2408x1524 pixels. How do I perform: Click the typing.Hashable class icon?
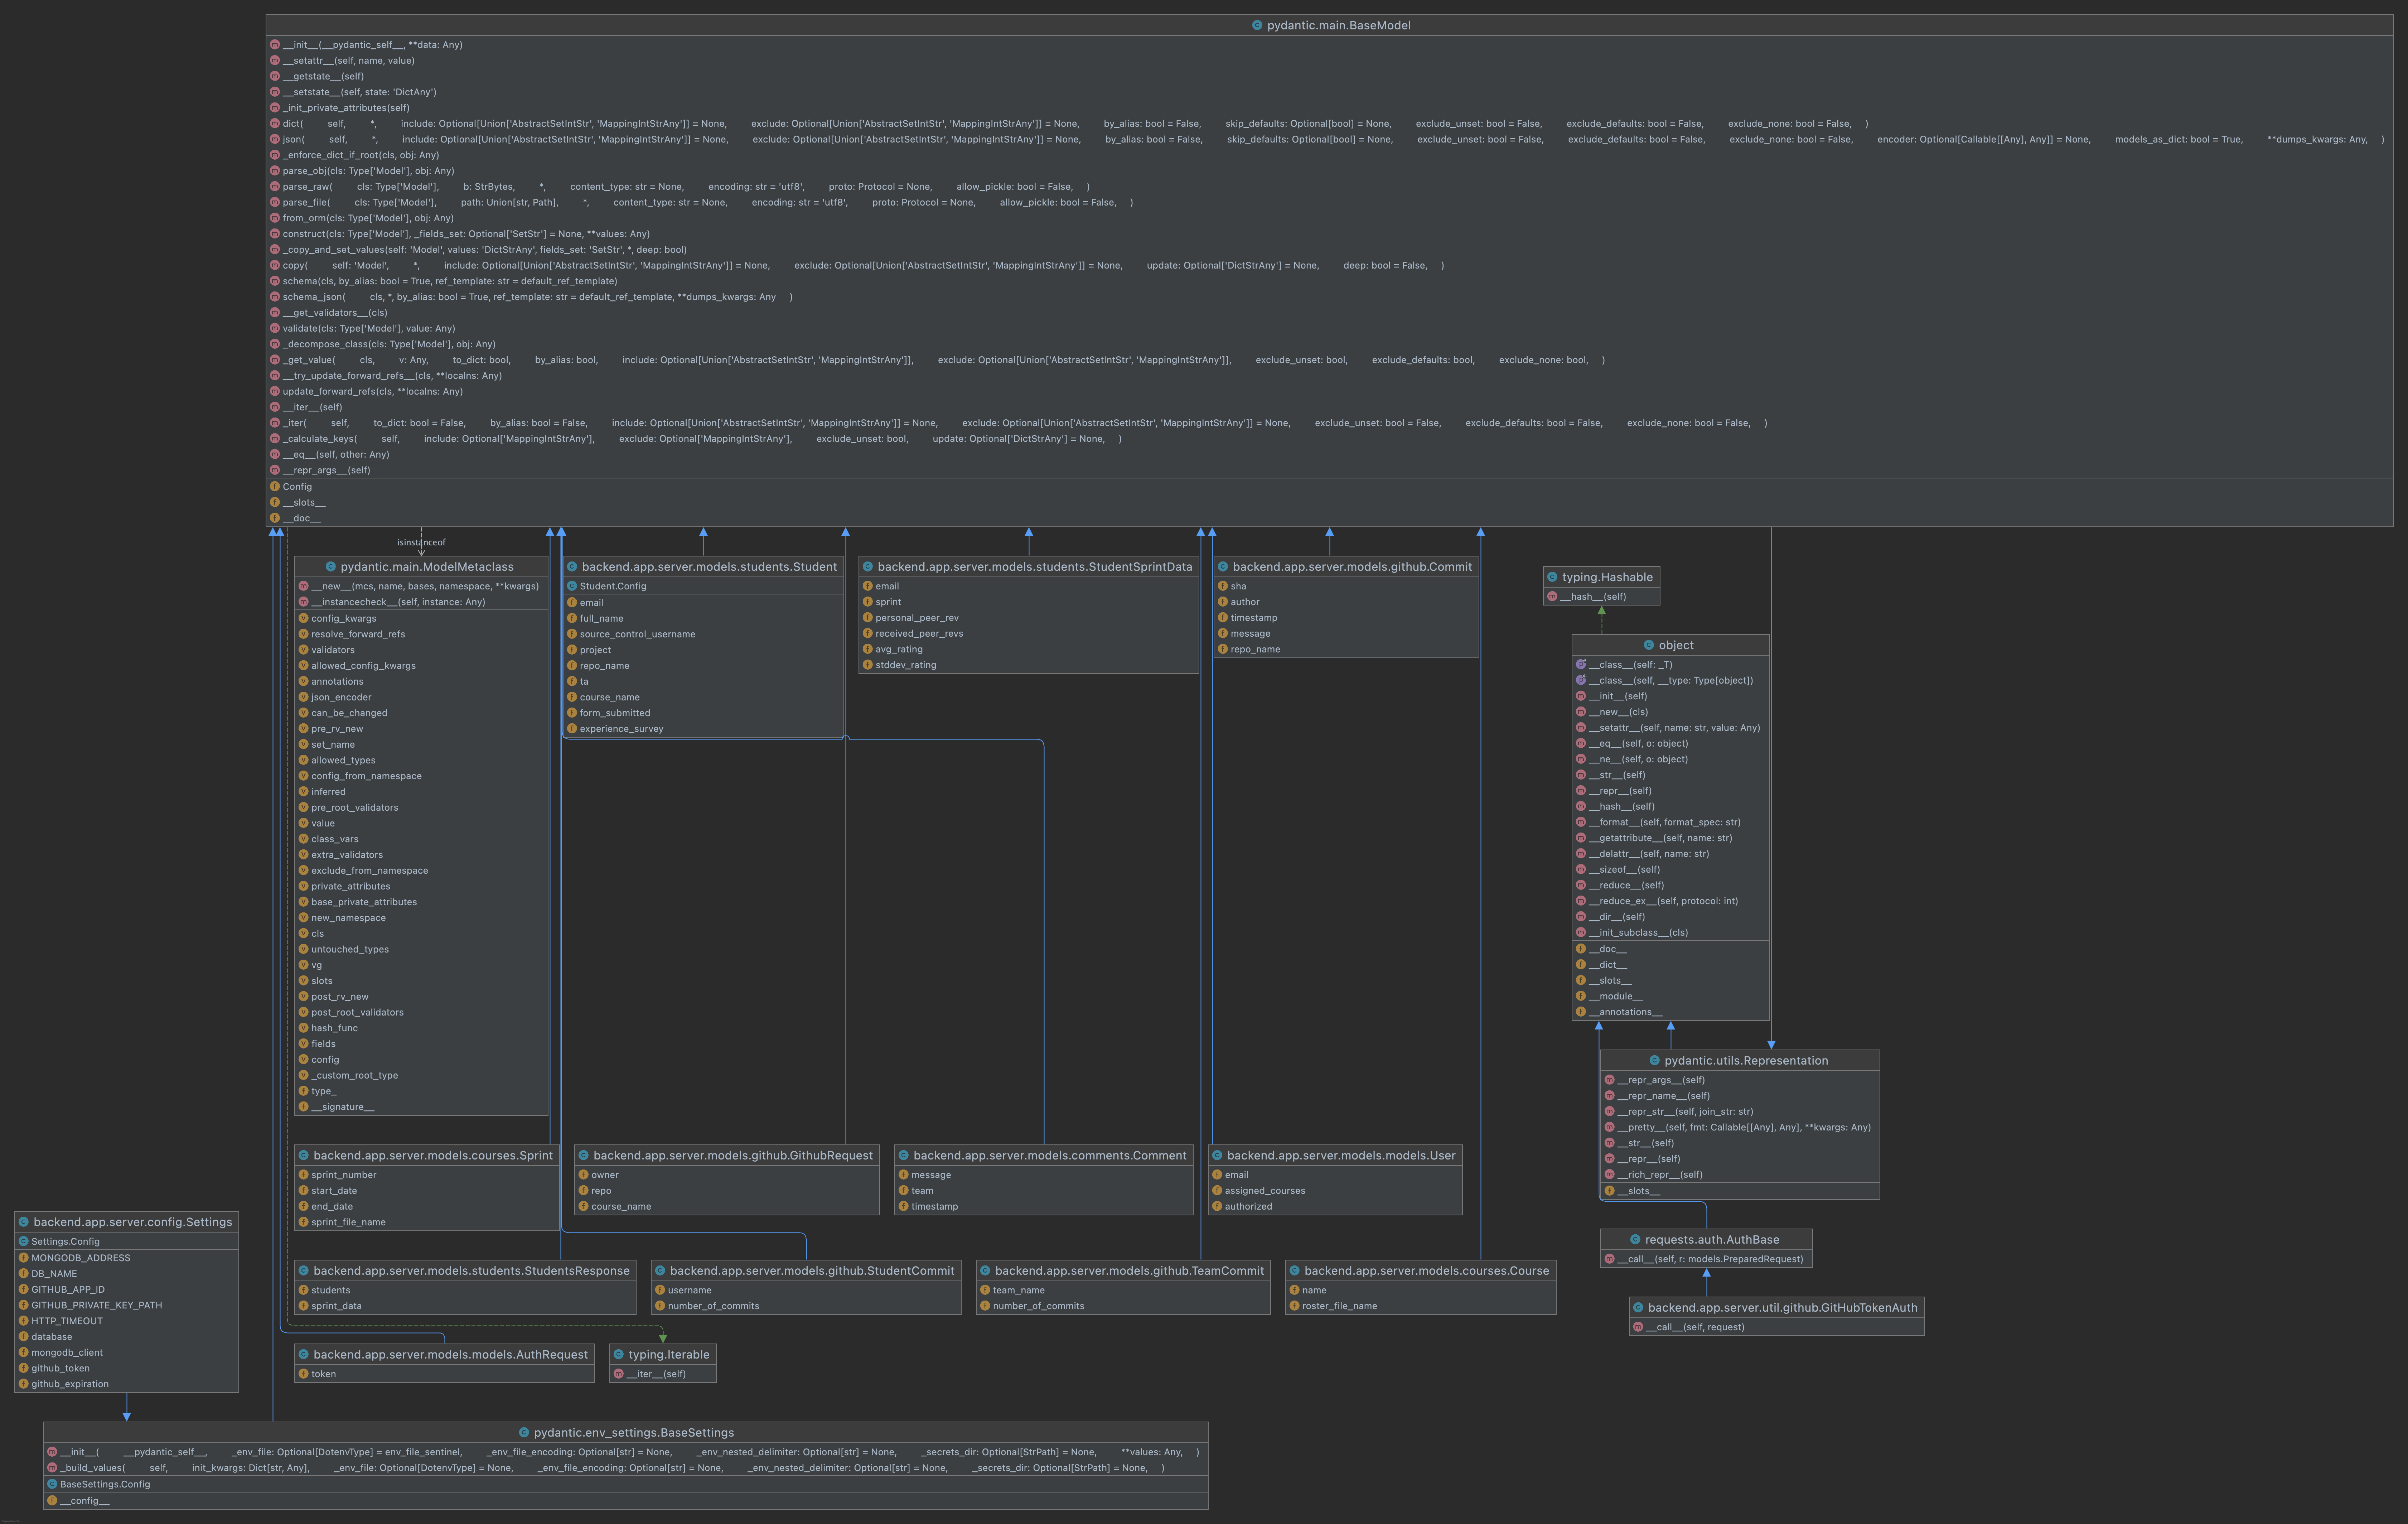1552,577
